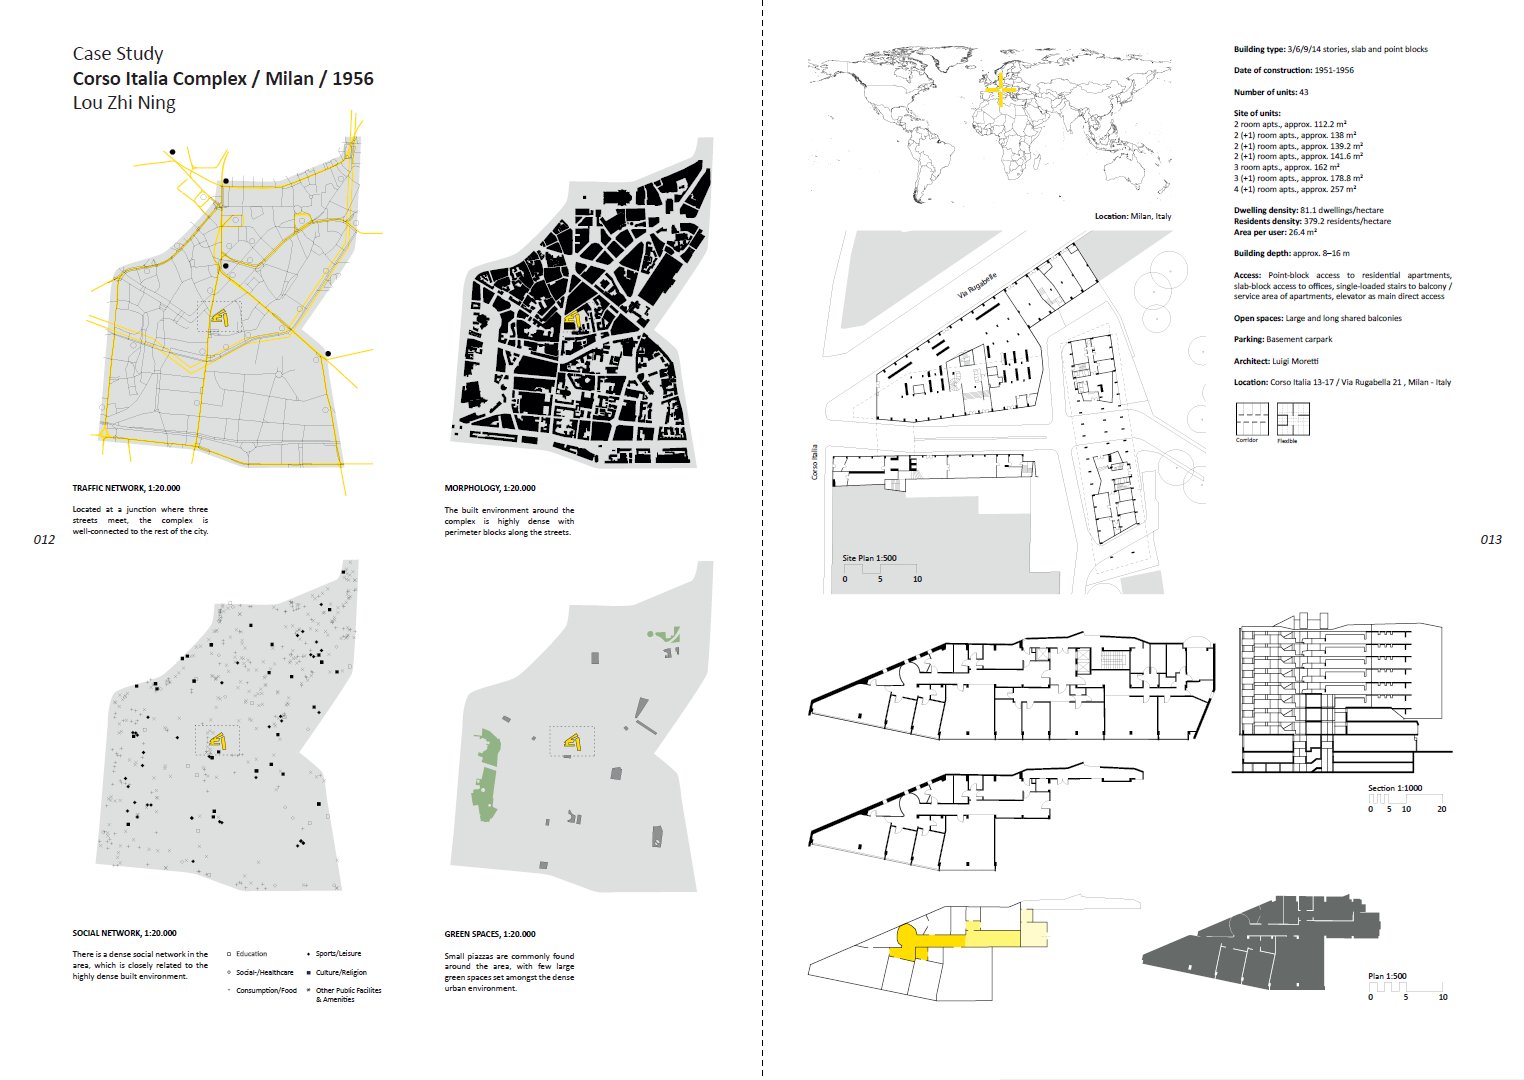Click line 'Architect: Luigi Moretti'
The width and height of the screenshot is (1524, 1080).
pos(1276,361)
